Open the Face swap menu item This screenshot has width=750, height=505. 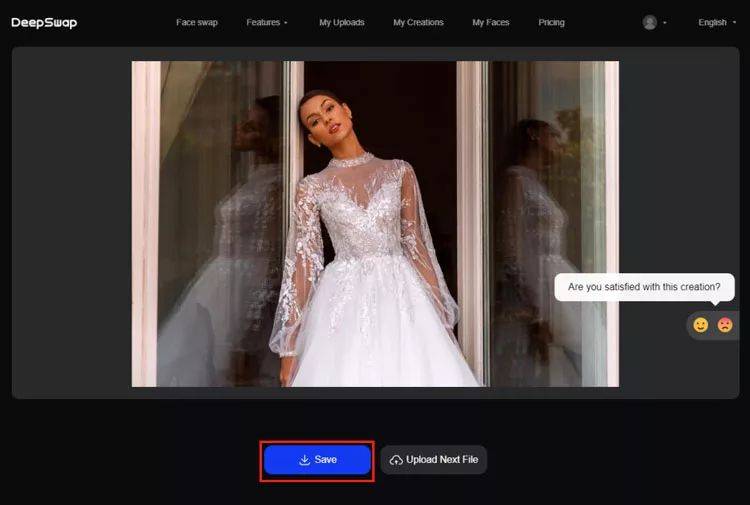coord(197,22)
